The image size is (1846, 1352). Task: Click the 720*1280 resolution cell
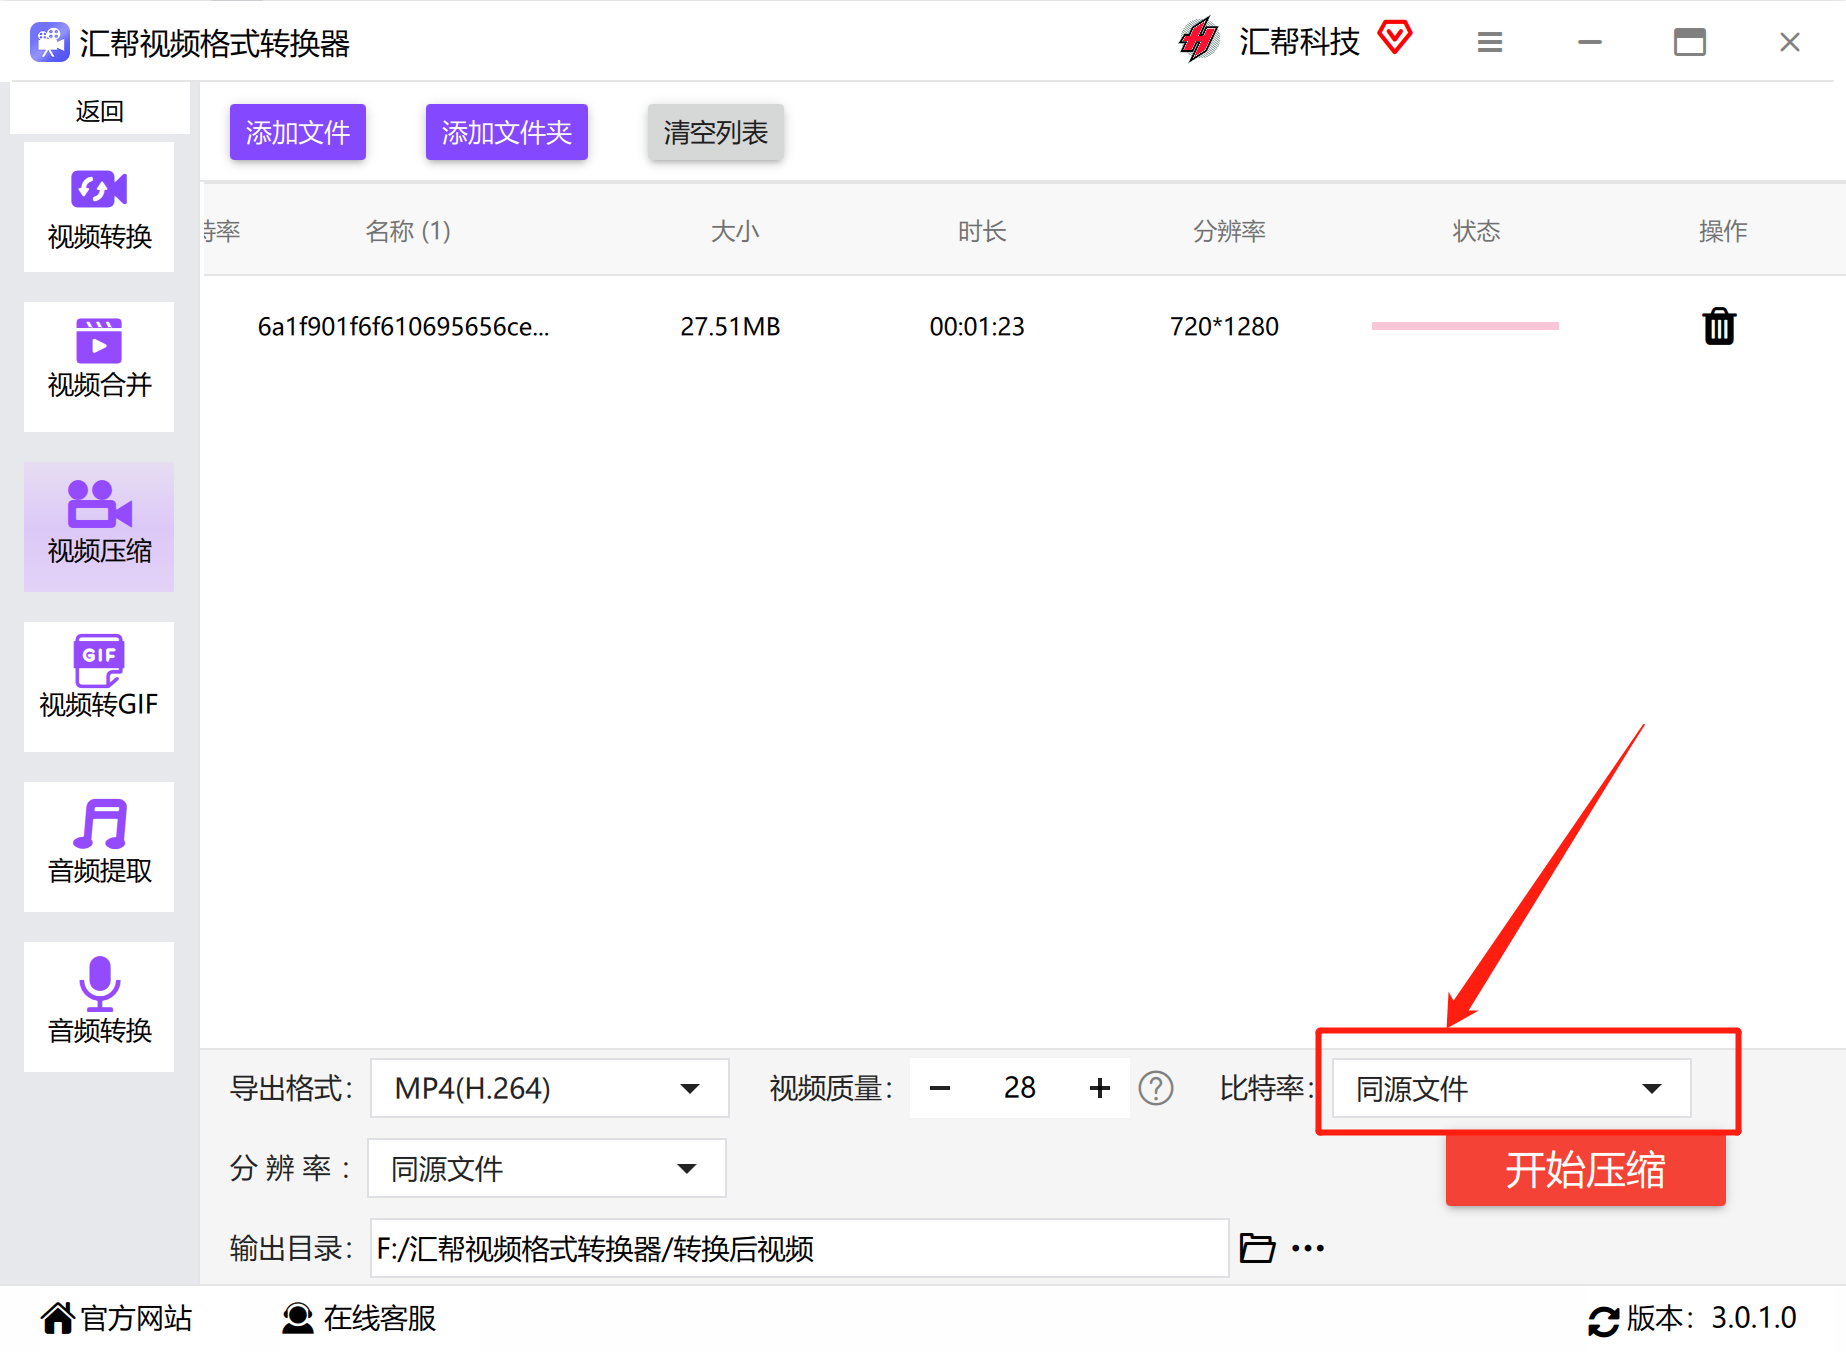coord(1224,326)
